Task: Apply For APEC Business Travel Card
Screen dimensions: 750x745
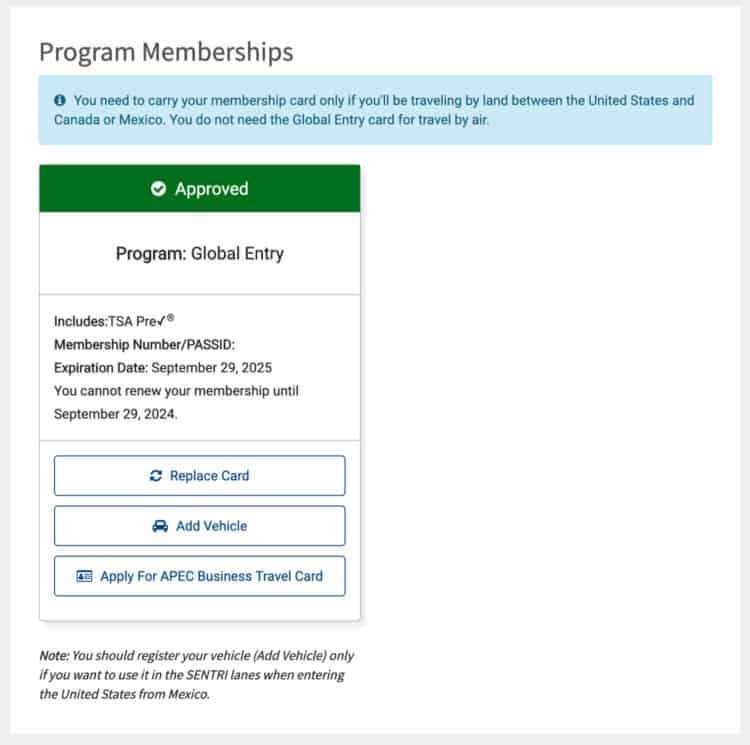Action: click(x=199, y=576)
